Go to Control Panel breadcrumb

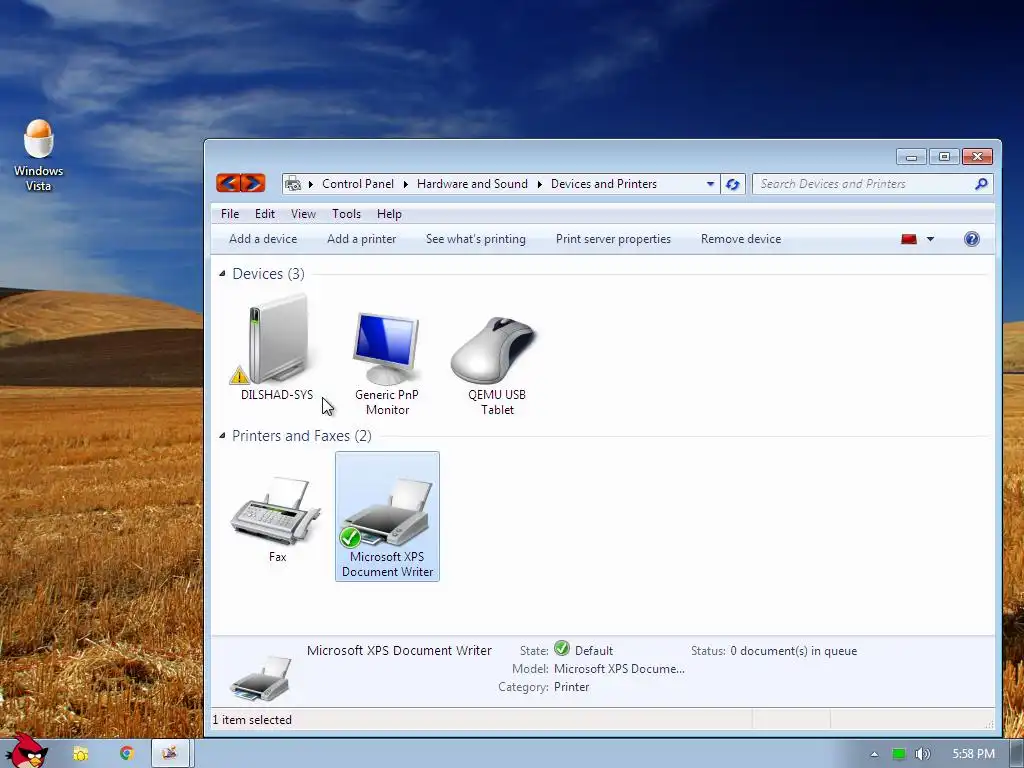click(358, 184)
